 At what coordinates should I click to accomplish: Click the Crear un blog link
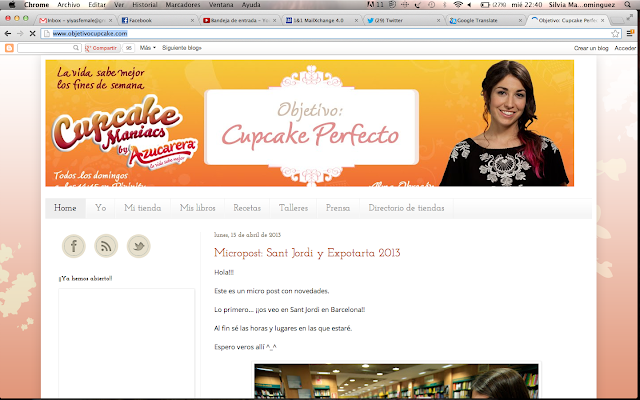pos(591,48)
